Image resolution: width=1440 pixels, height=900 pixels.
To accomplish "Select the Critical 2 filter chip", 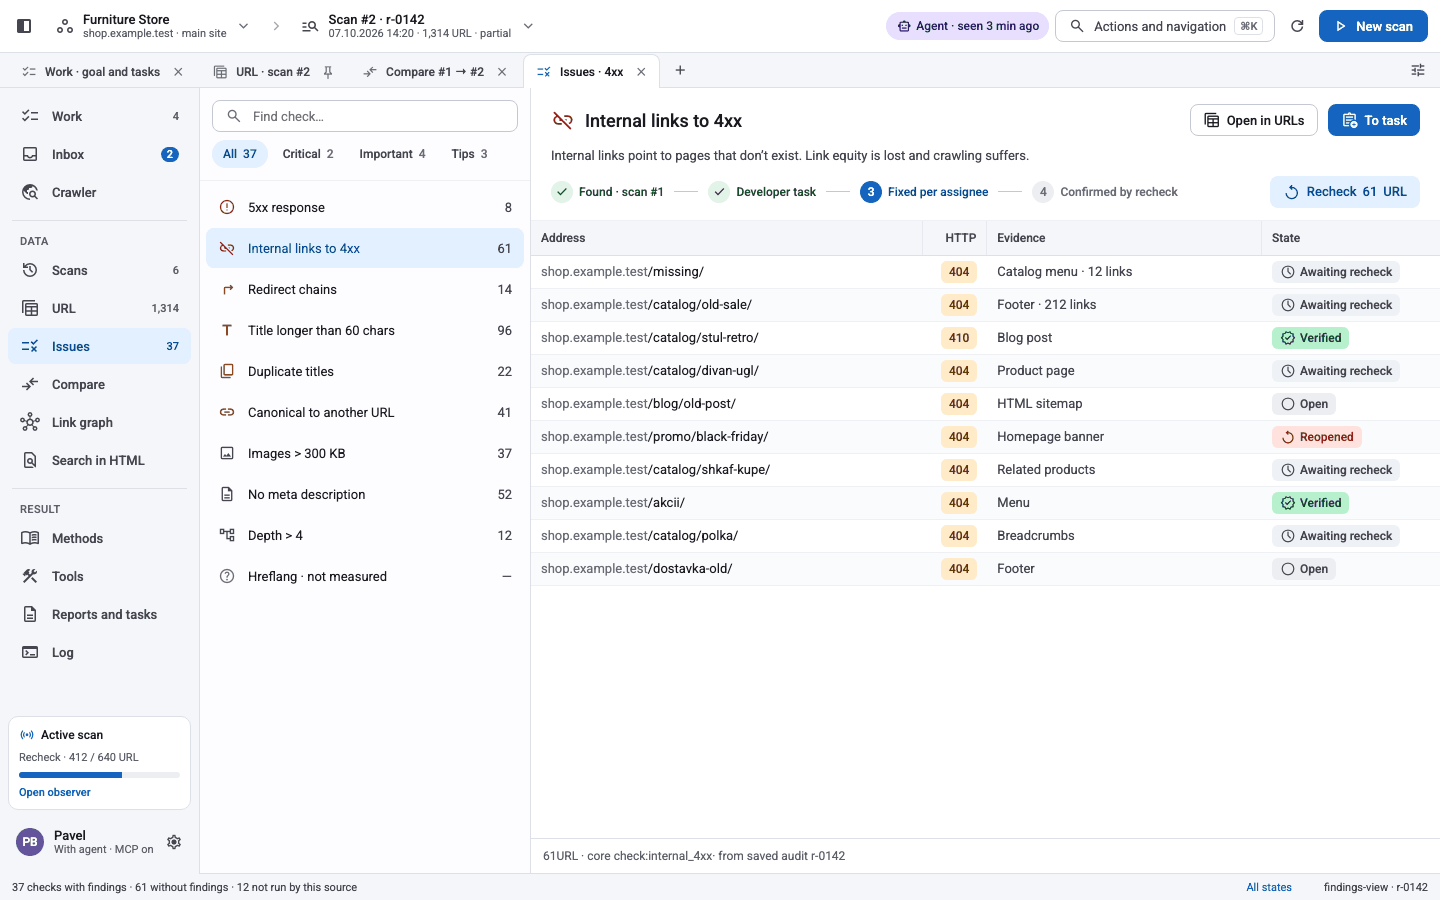I will [x=308, y=154].
